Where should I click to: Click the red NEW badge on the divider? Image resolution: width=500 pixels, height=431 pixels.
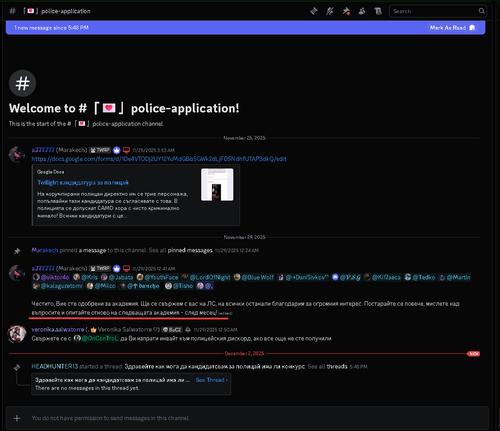tap(474, 354)
